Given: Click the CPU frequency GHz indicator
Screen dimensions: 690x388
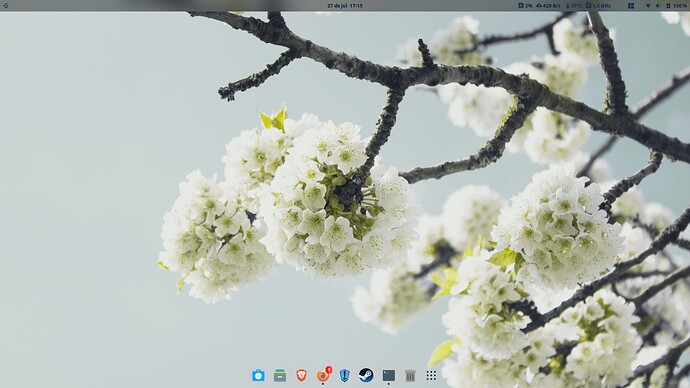Looking at the screenshot, I should 598,6.
